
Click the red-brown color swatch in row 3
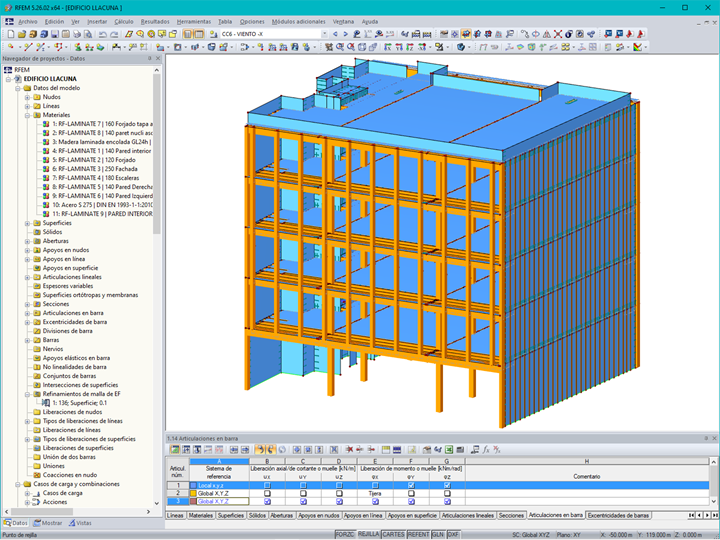click(x=193, y=502)
